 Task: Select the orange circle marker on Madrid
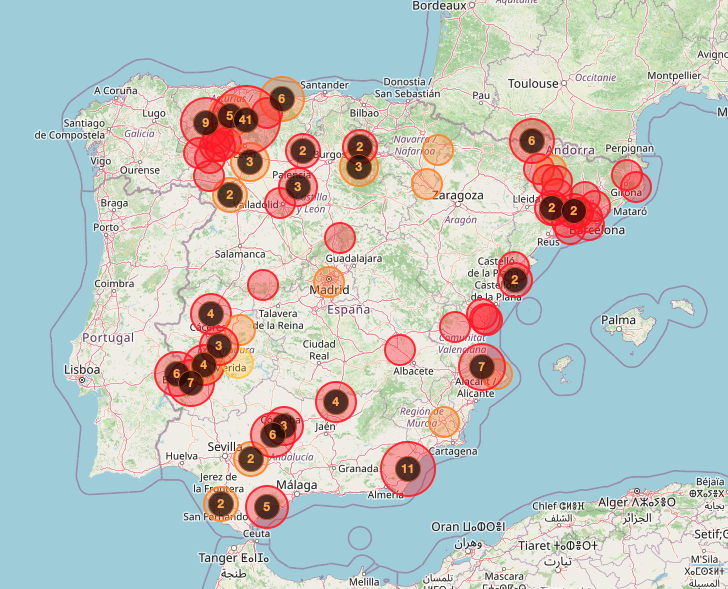coord(329,282)
